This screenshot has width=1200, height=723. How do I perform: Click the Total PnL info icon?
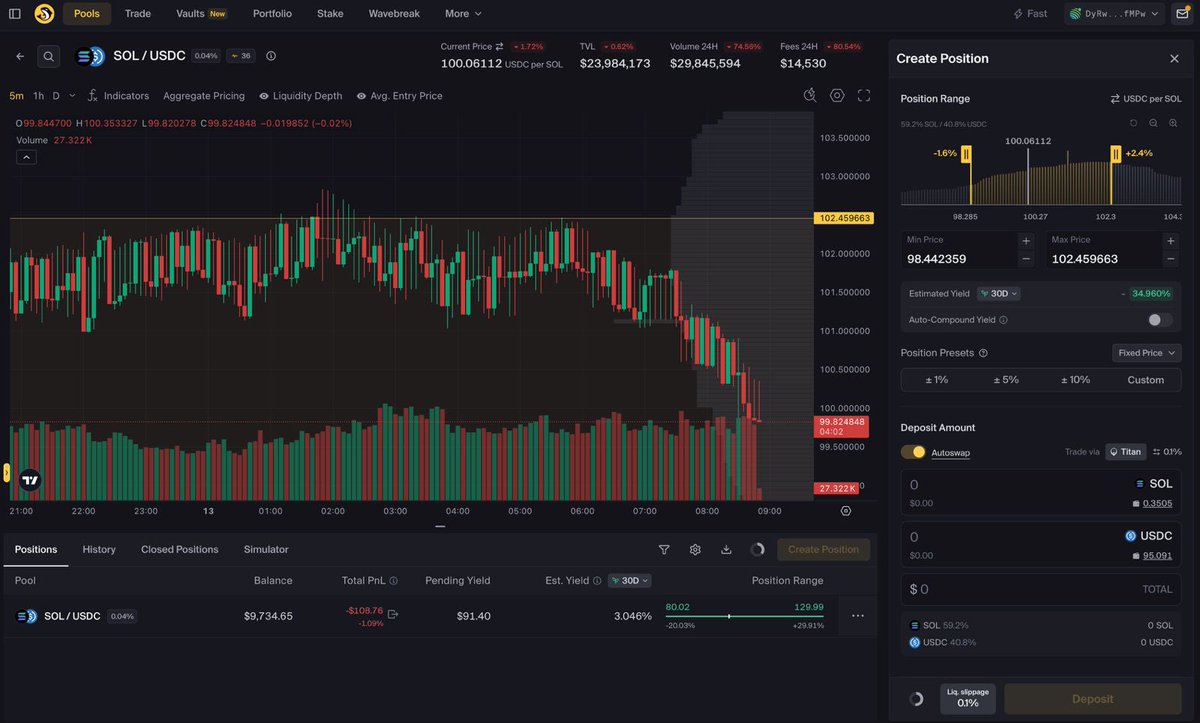(x=393, y=580)
